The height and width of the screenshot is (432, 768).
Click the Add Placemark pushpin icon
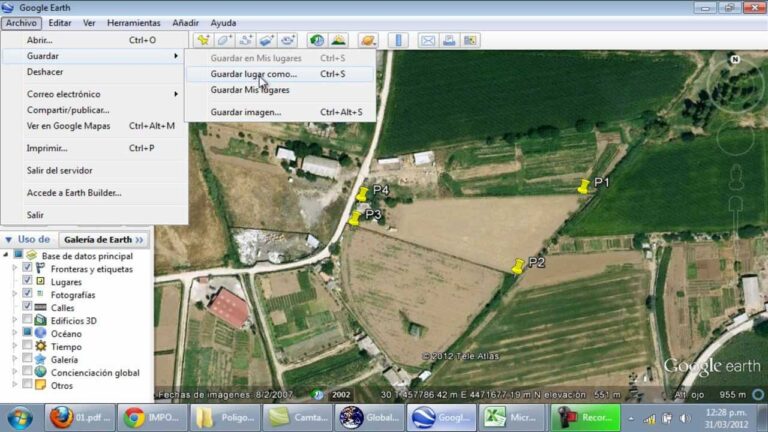pyautogui.click(x=203, y=40)
